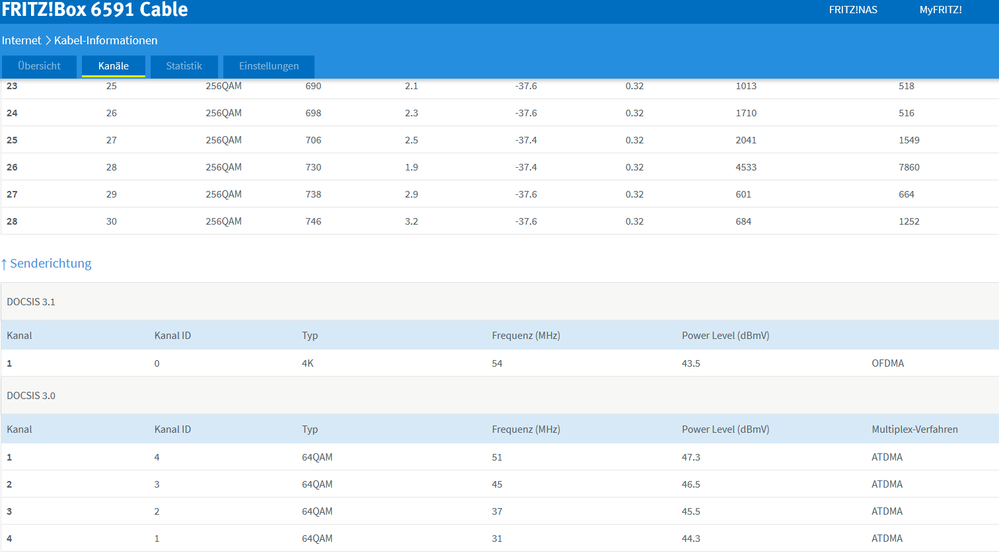Click the 45 MHz frequency cell
This screenshot has height=557, width=999.
click(x=497, y=484)
